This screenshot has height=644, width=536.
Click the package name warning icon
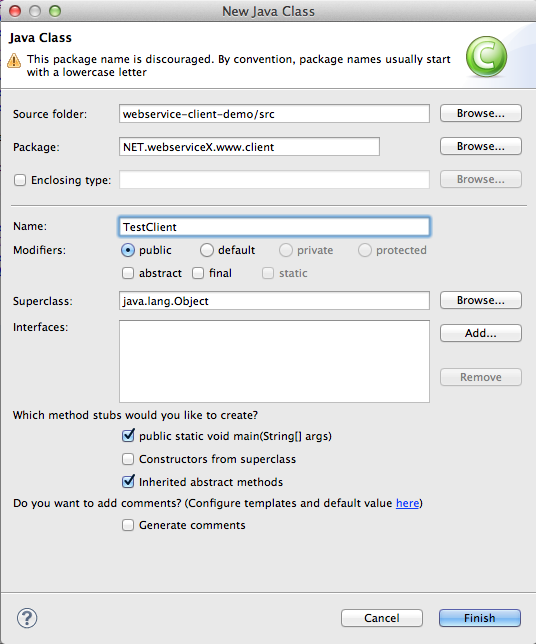click(14, 60)
